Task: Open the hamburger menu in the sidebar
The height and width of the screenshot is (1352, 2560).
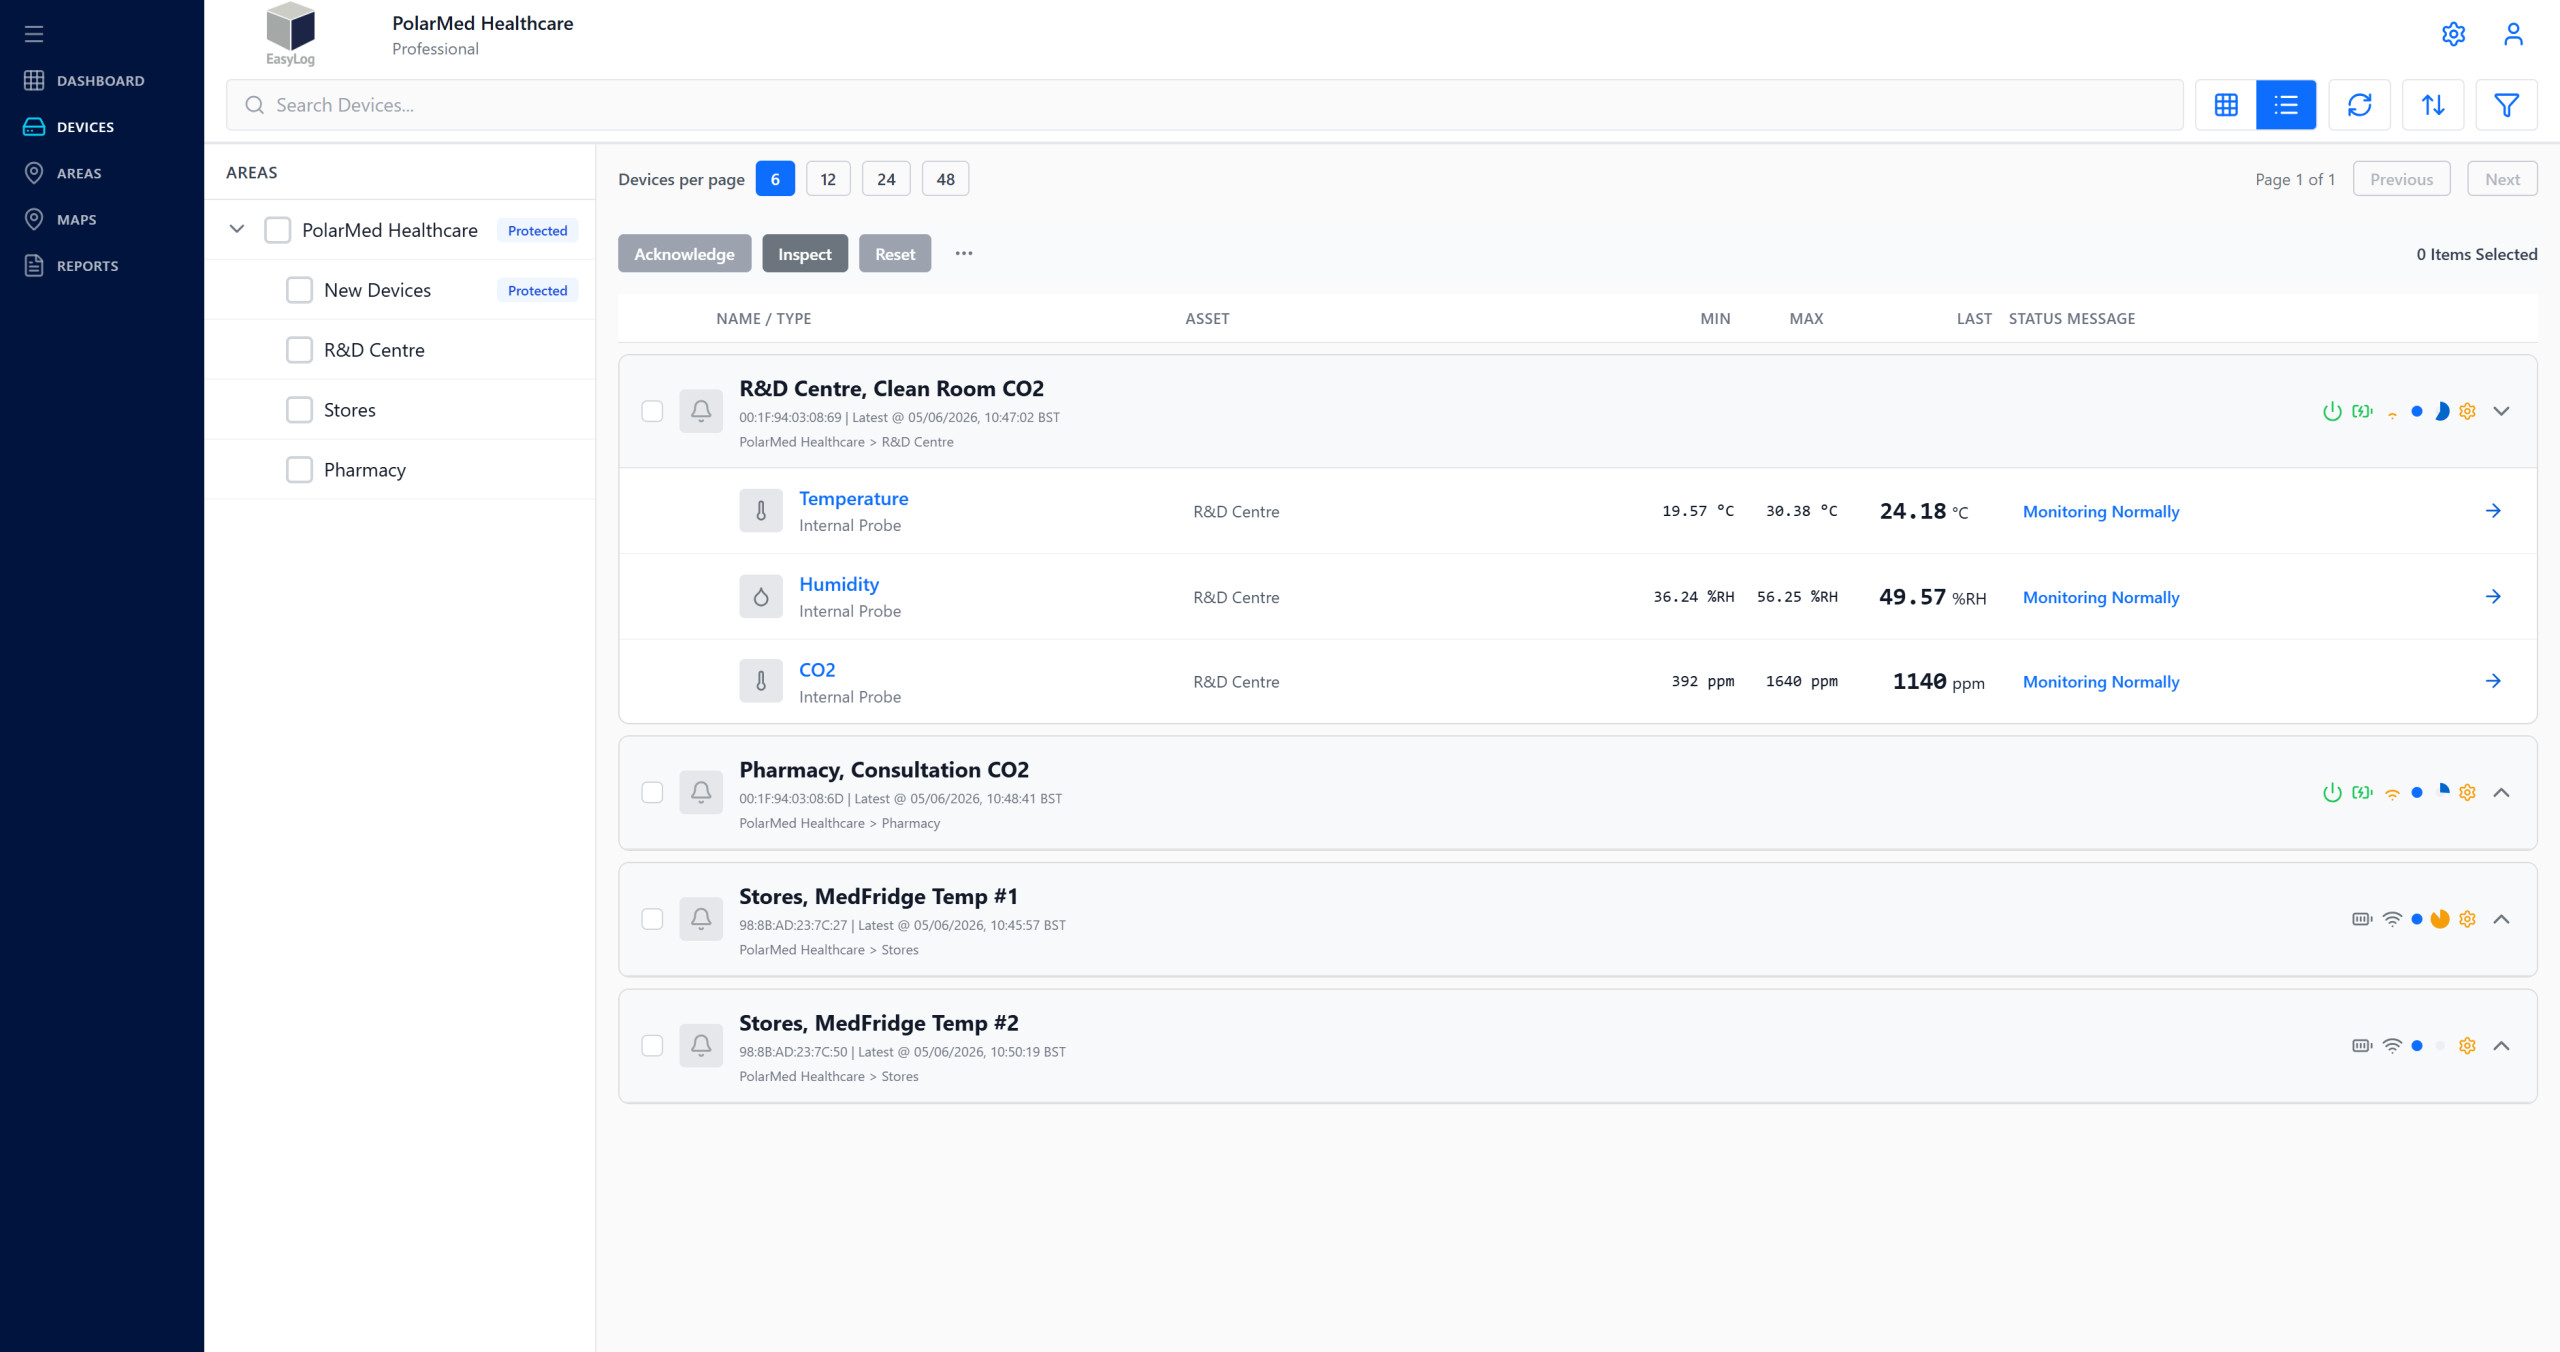Action: (x=34, y=34)
